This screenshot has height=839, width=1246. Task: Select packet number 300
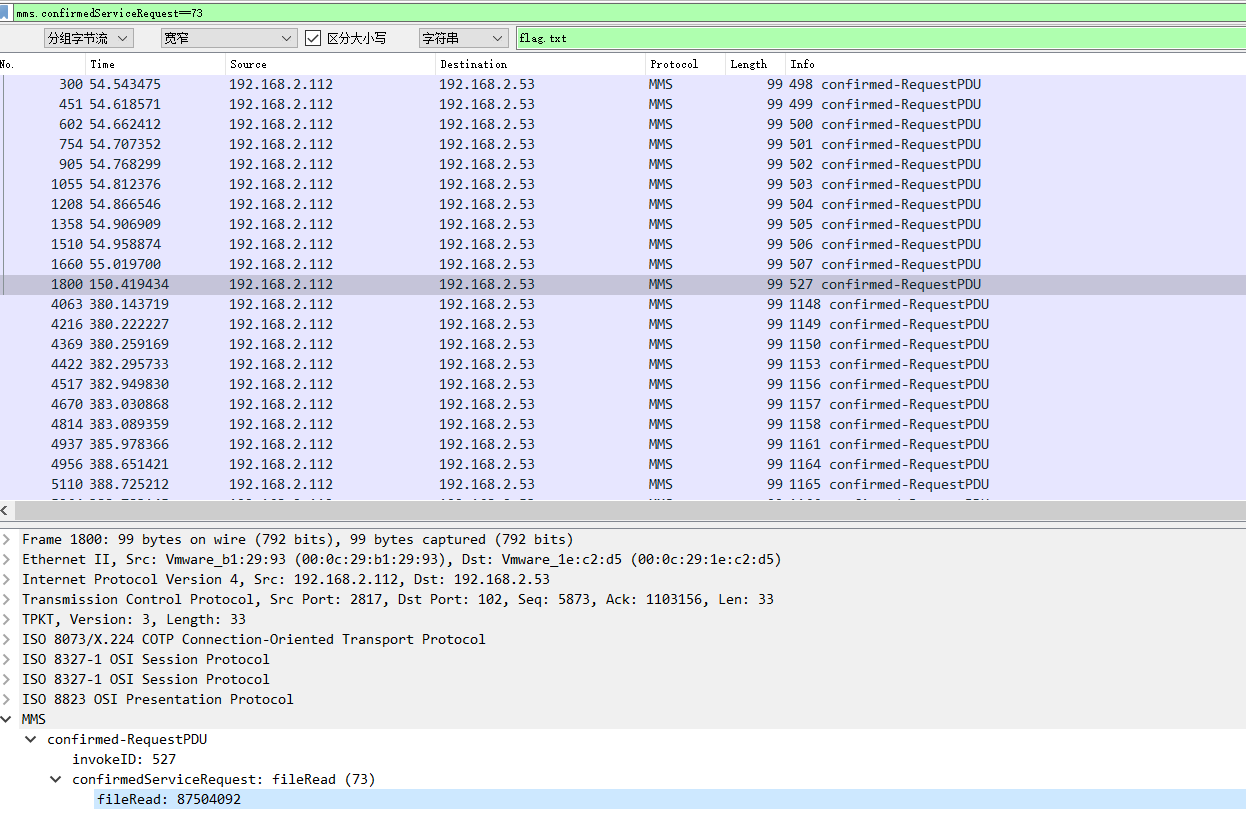pyautogui.click(x=623, y=84)
